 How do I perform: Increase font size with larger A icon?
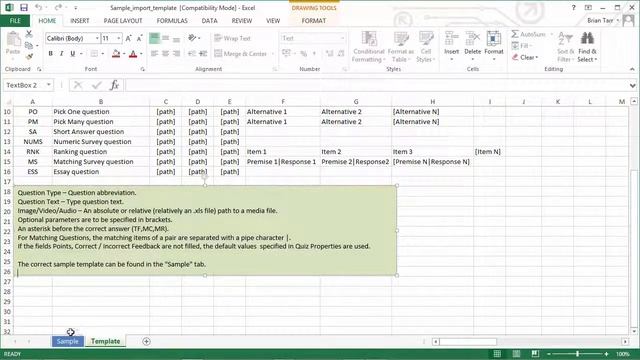(x=129, y=38)
